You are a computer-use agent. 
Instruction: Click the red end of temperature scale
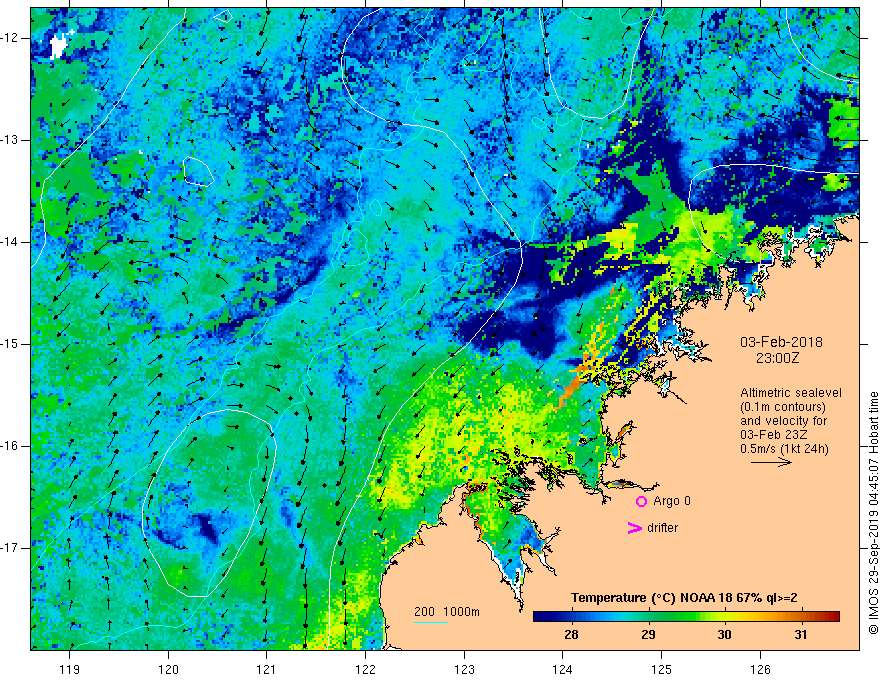pos(834,617)
